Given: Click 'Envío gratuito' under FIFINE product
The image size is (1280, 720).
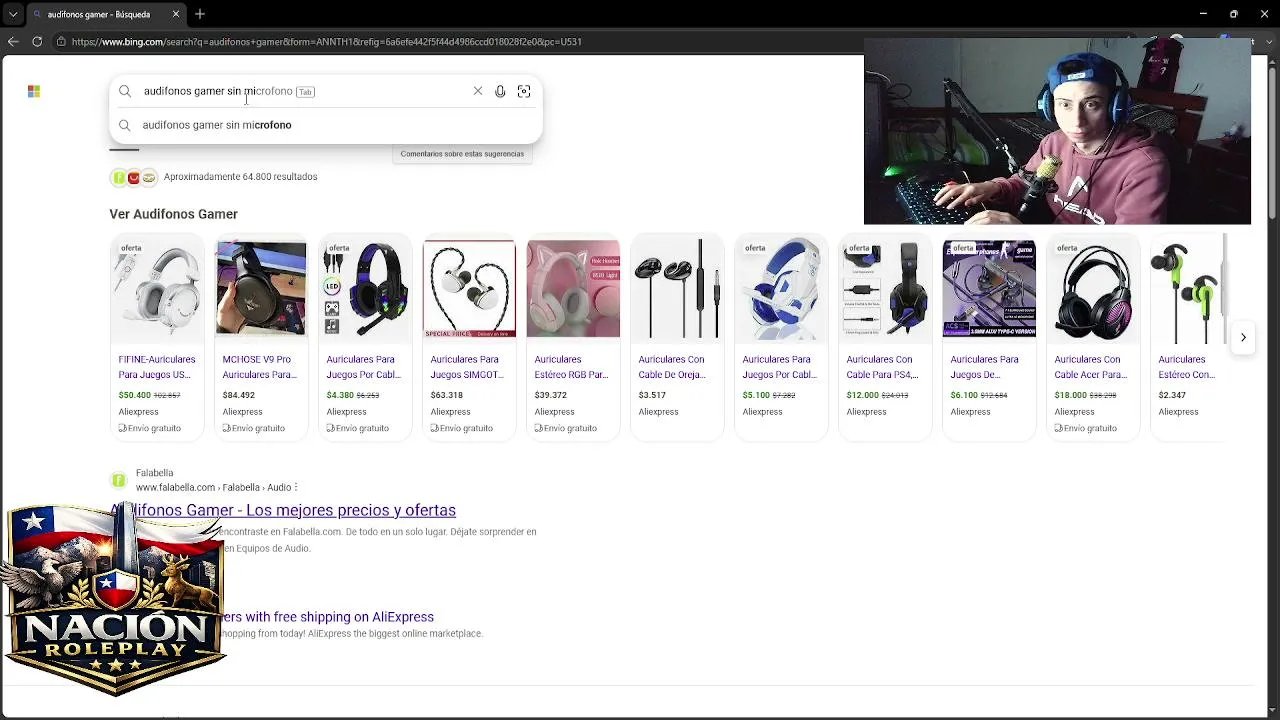Looking at the screenshot, I should coord(149,428).
